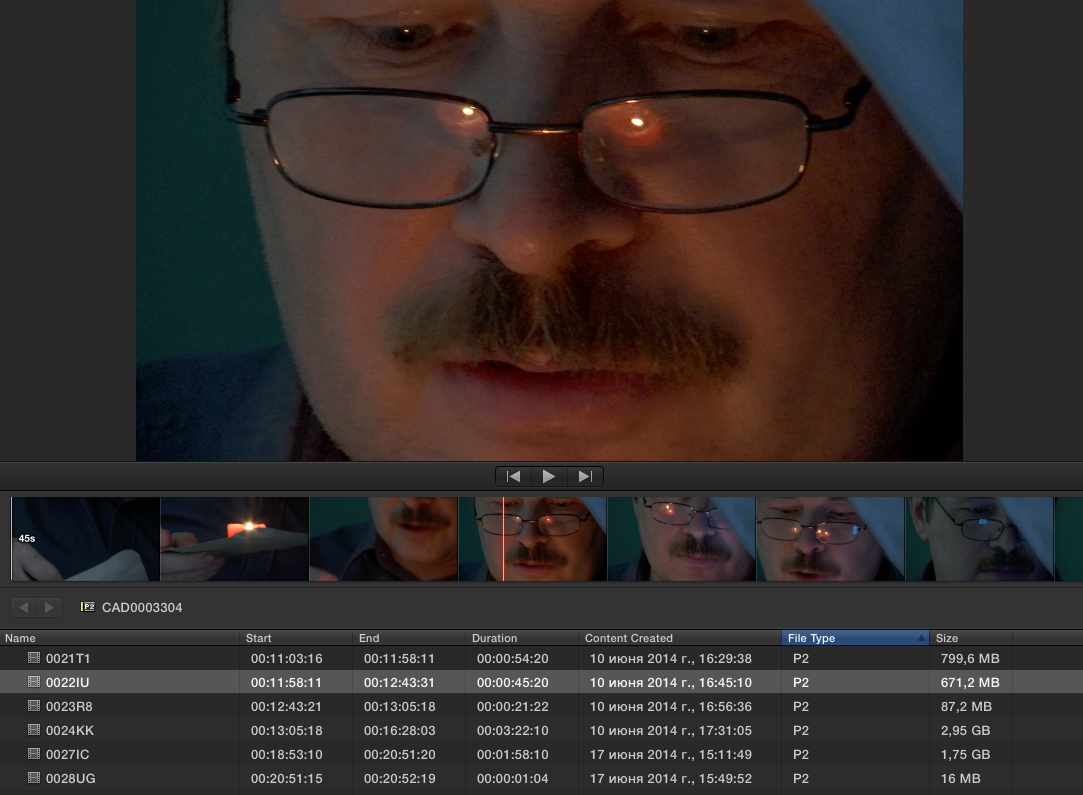This screenshot has height=795, width=1083.
Task: Click duration 00:00:01:04
Action: [512, 778]
